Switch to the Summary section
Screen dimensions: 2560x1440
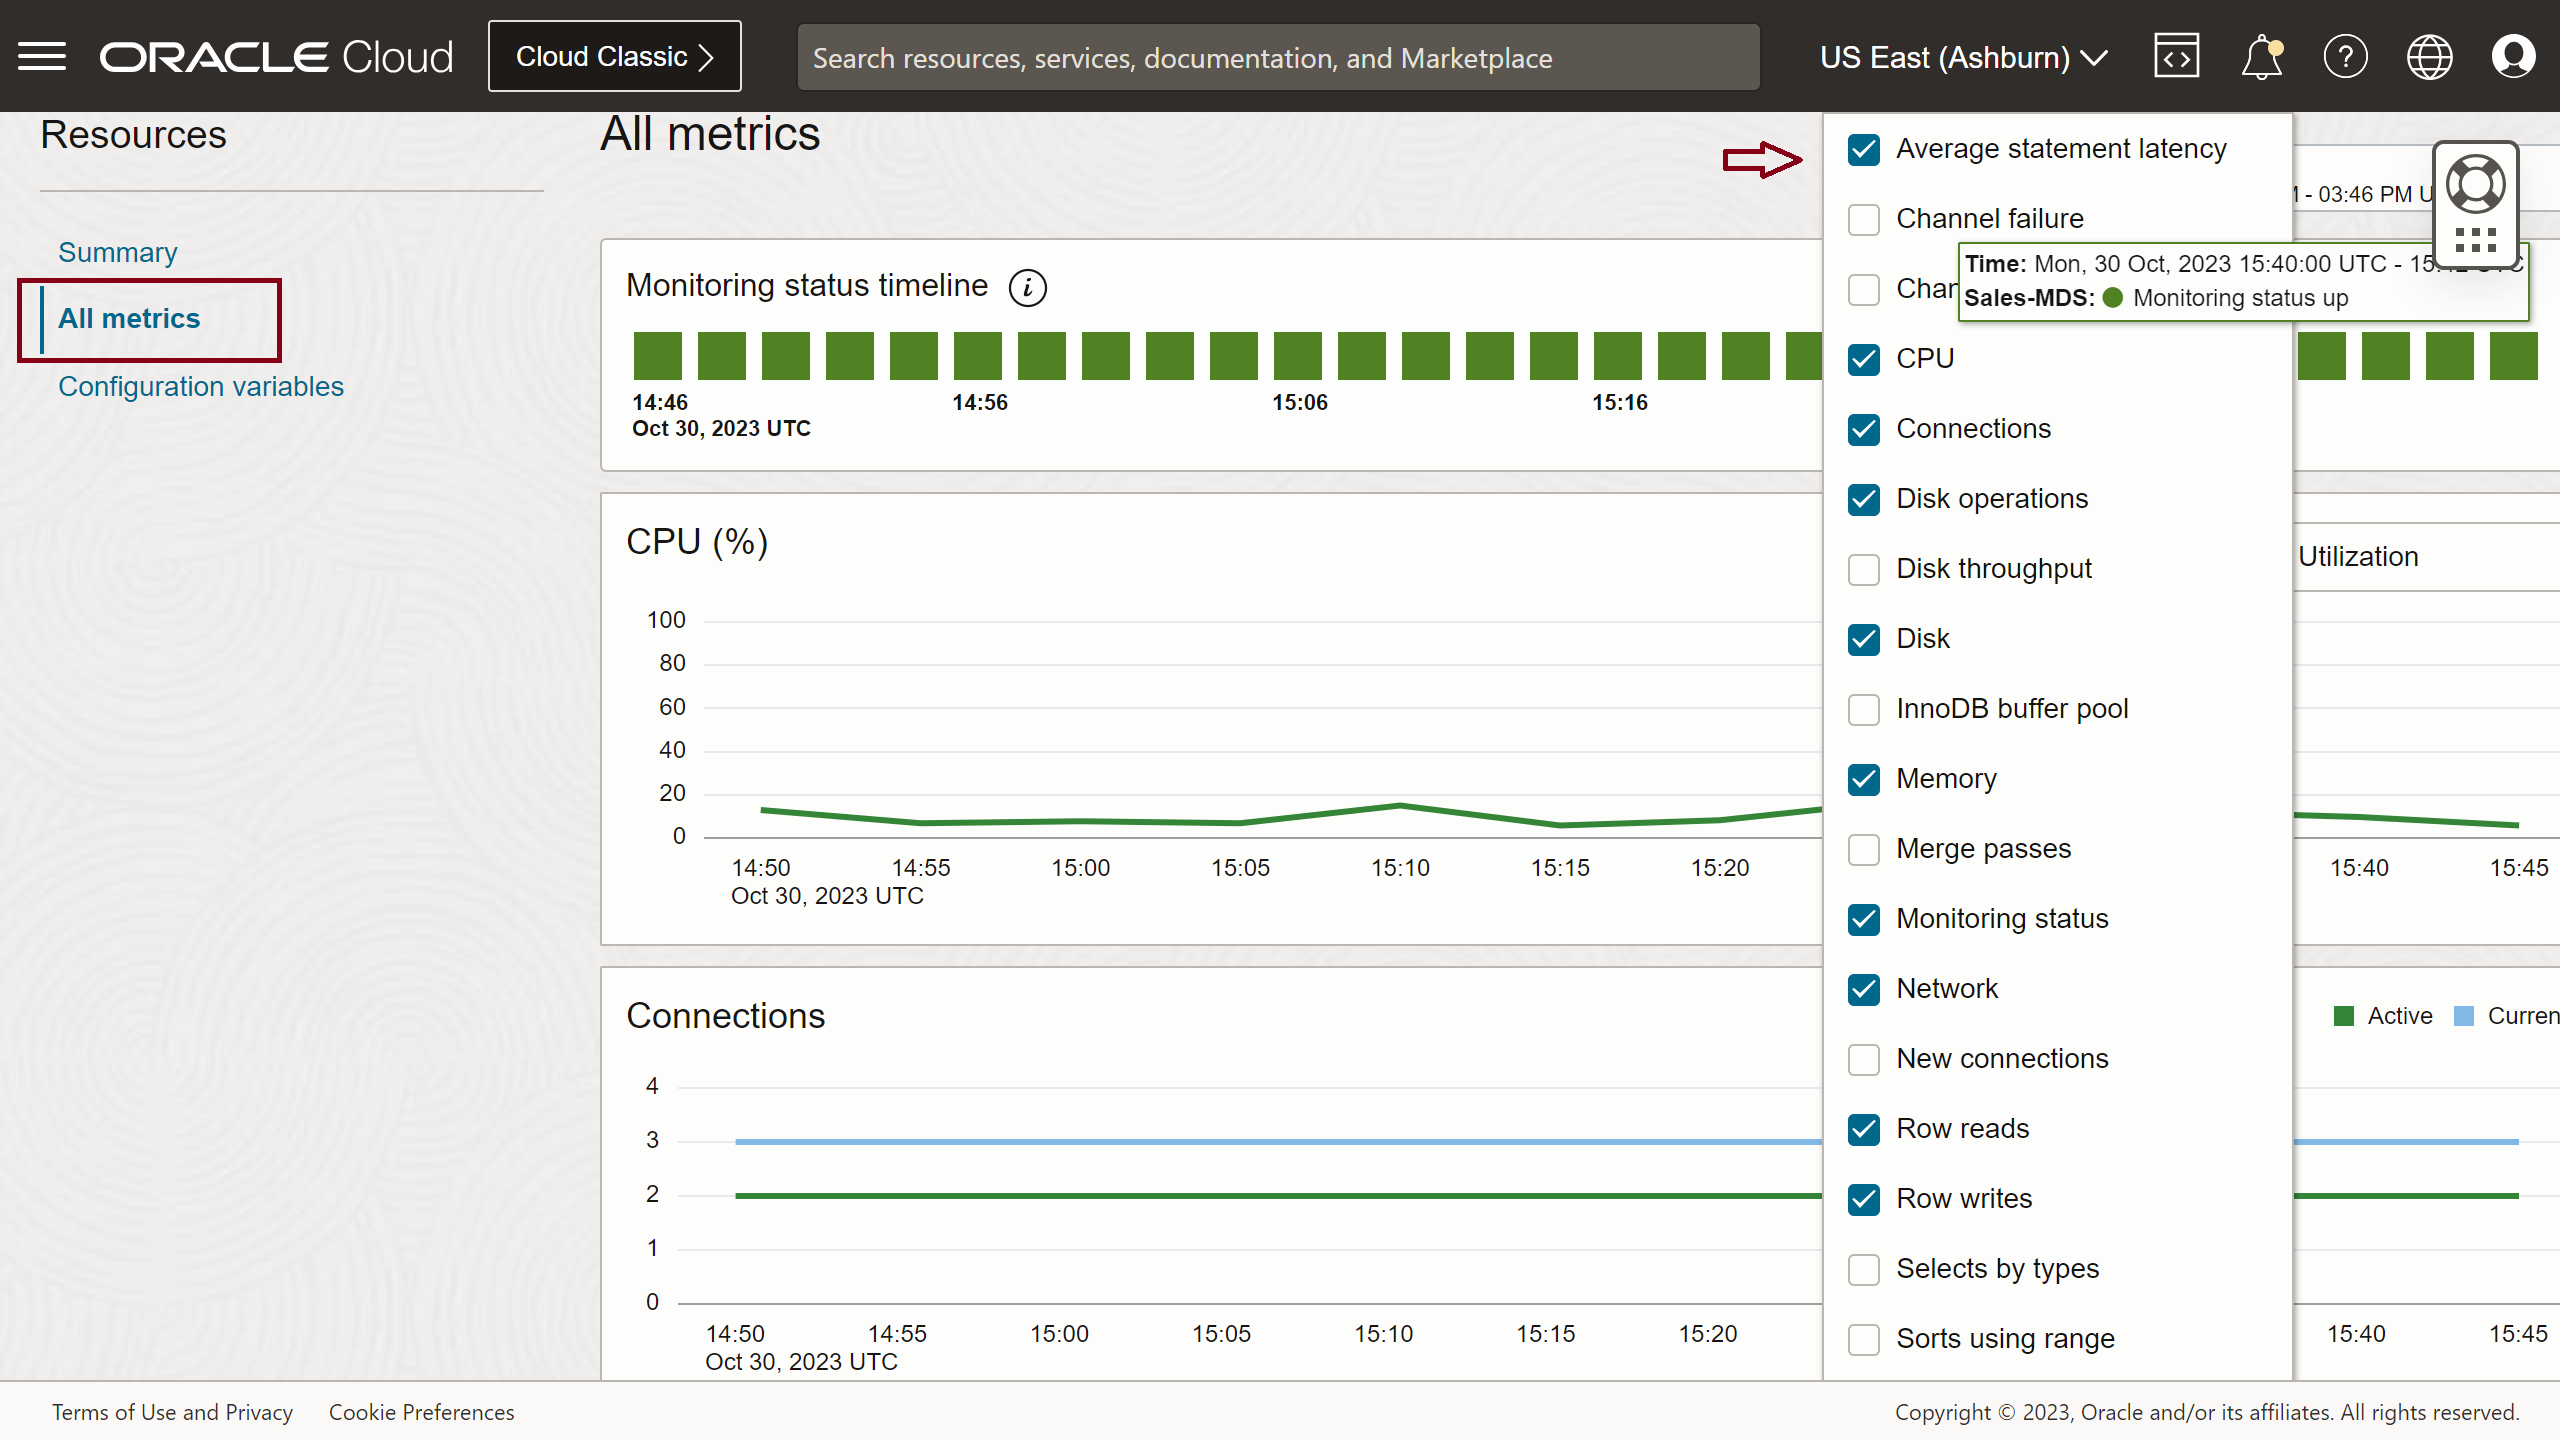click(x=117, y=252)
